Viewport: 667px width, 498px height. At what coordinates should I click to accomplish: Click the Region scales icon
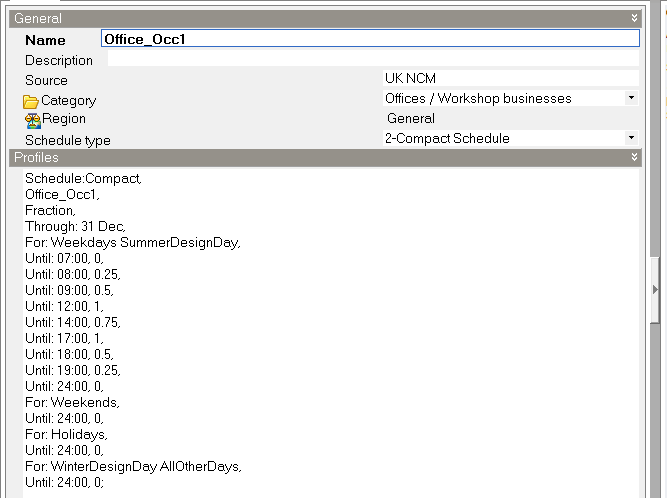[x=33, y=121]
